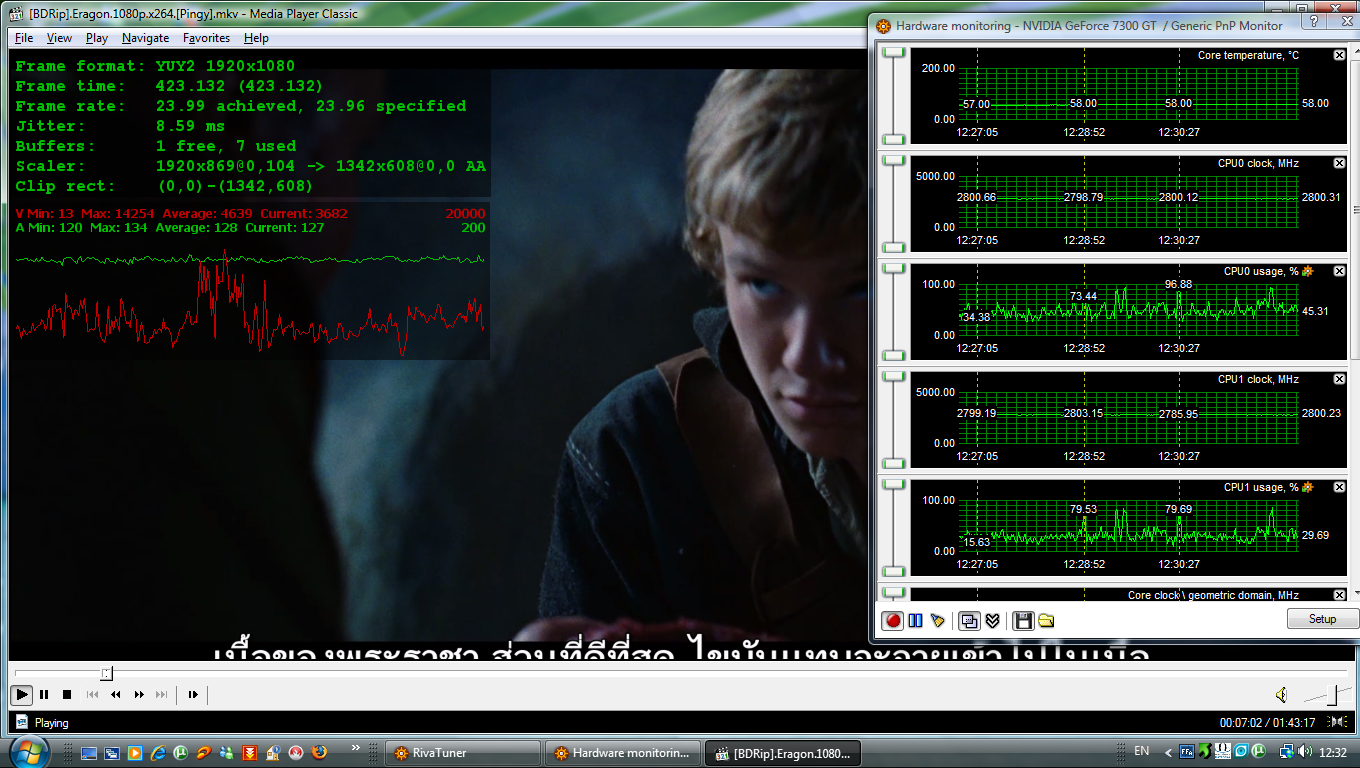1360x768 pixels.
Task: Click the CPU1 usage plugin gear icon
Action: point(1307,487)
